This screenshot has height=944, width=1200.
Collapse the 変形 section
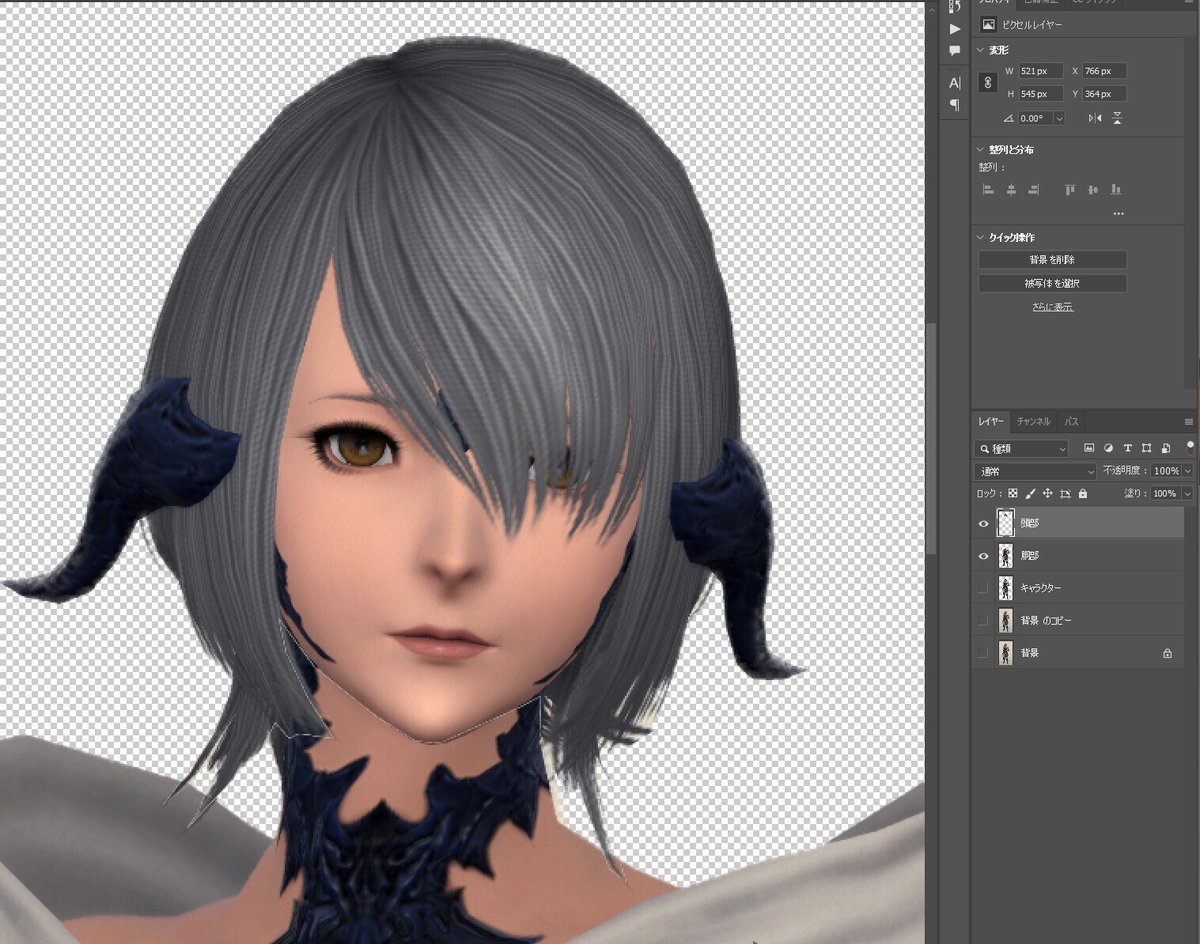pyautogui.click(x=980, y=50)
